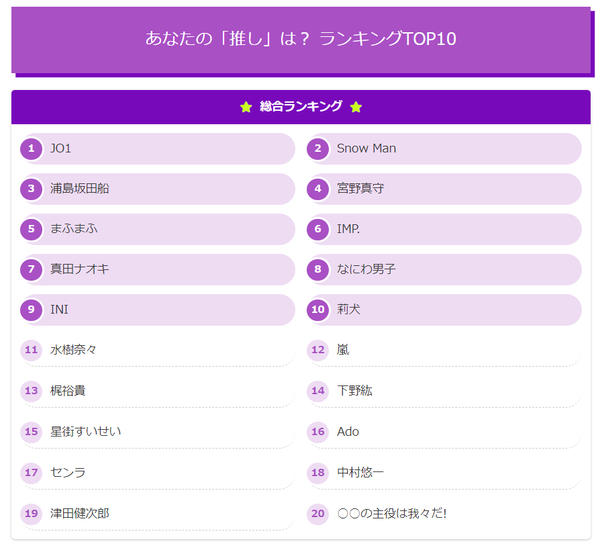Select the 中村悠一 ranking entry

click(444, 473)
